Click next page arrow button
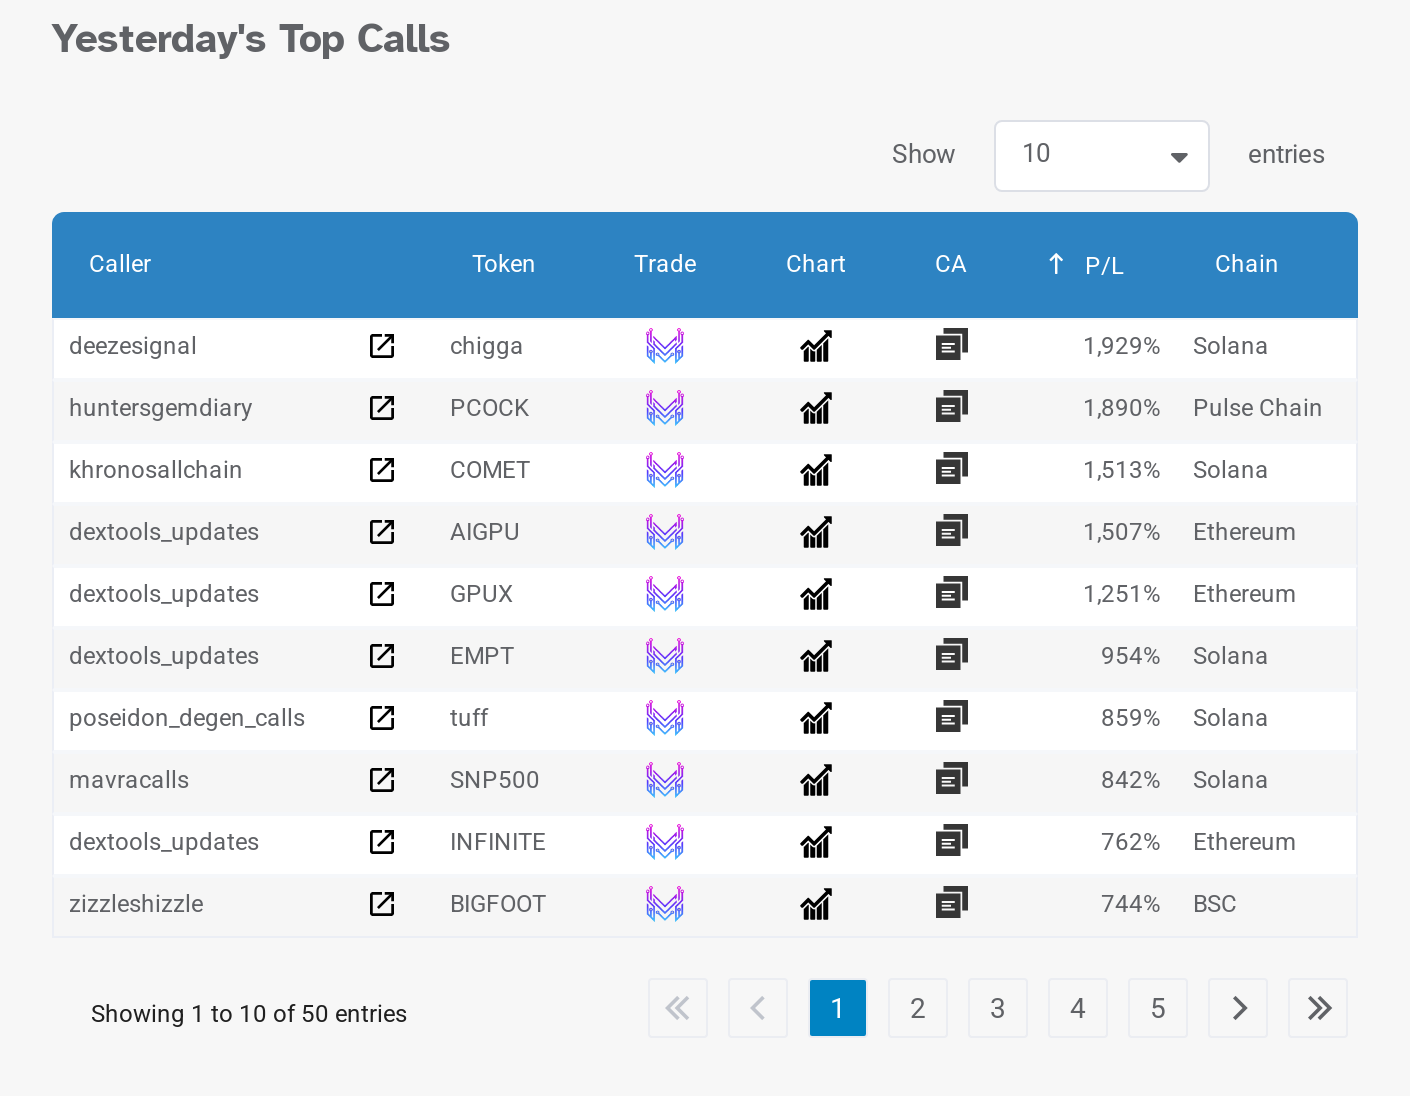 tap(1238, 1008)
